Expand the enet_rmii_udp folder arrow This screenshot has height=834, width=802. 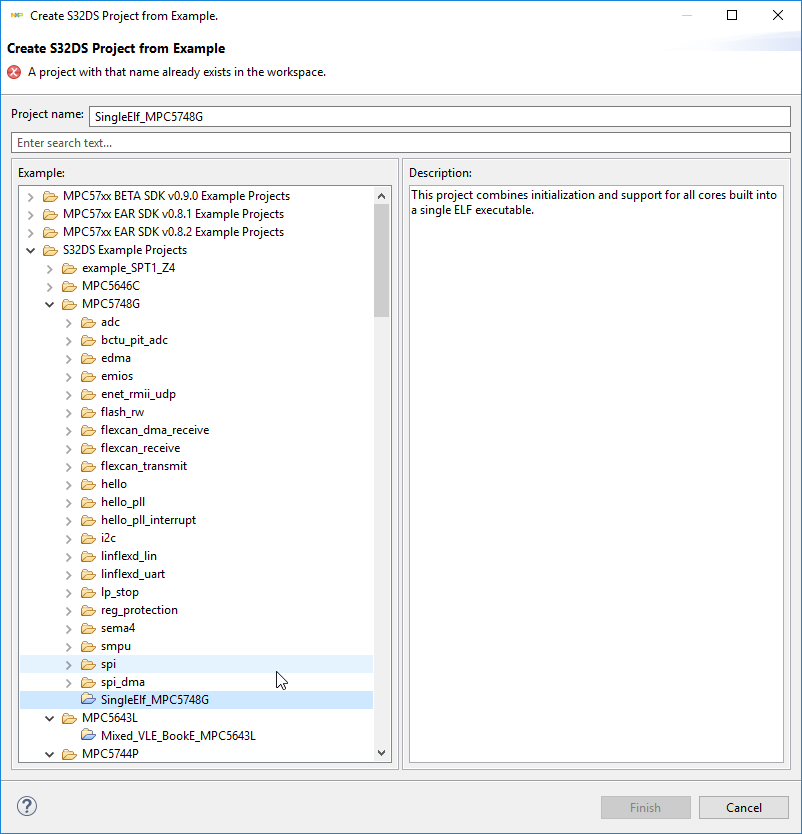(69, 395)
